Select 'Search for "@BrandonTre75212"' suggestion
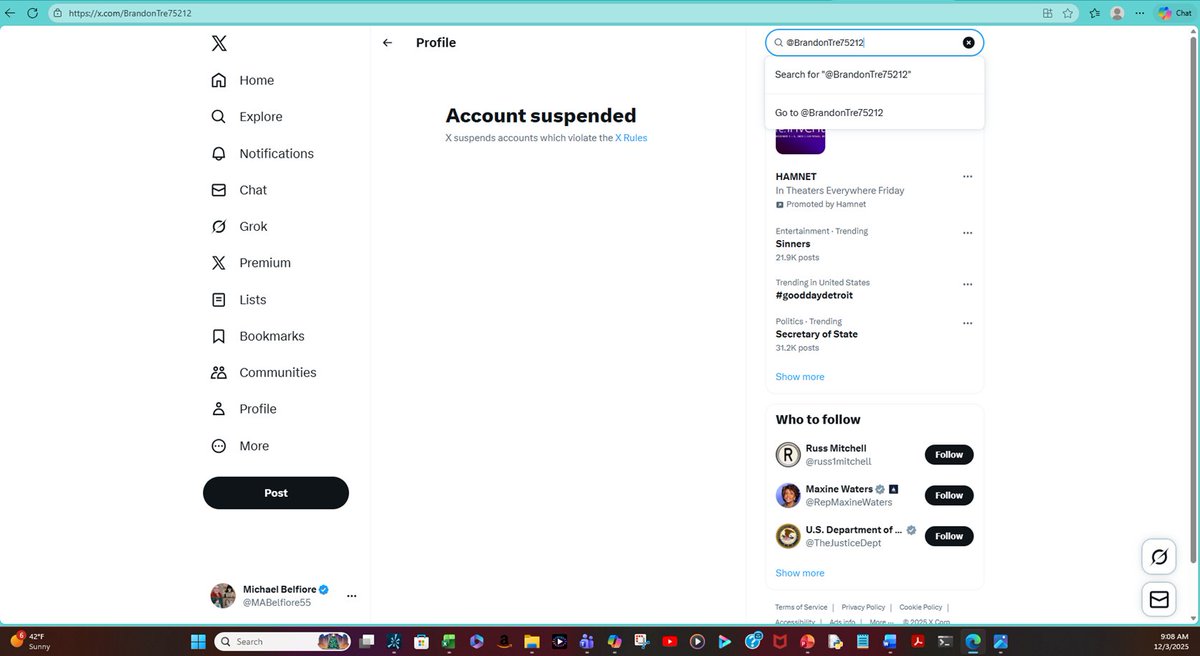Viewport: 1200px width, 656px height. coord(875,75)
